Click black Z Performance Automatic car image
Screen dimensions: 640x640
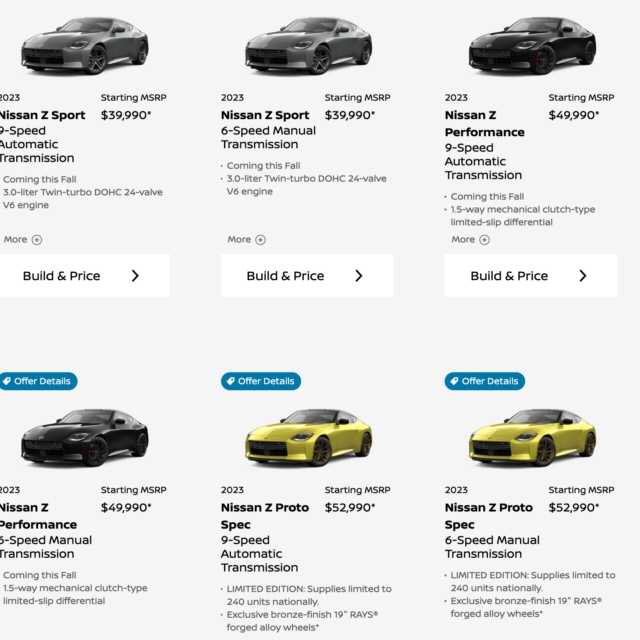click(532, 46)
